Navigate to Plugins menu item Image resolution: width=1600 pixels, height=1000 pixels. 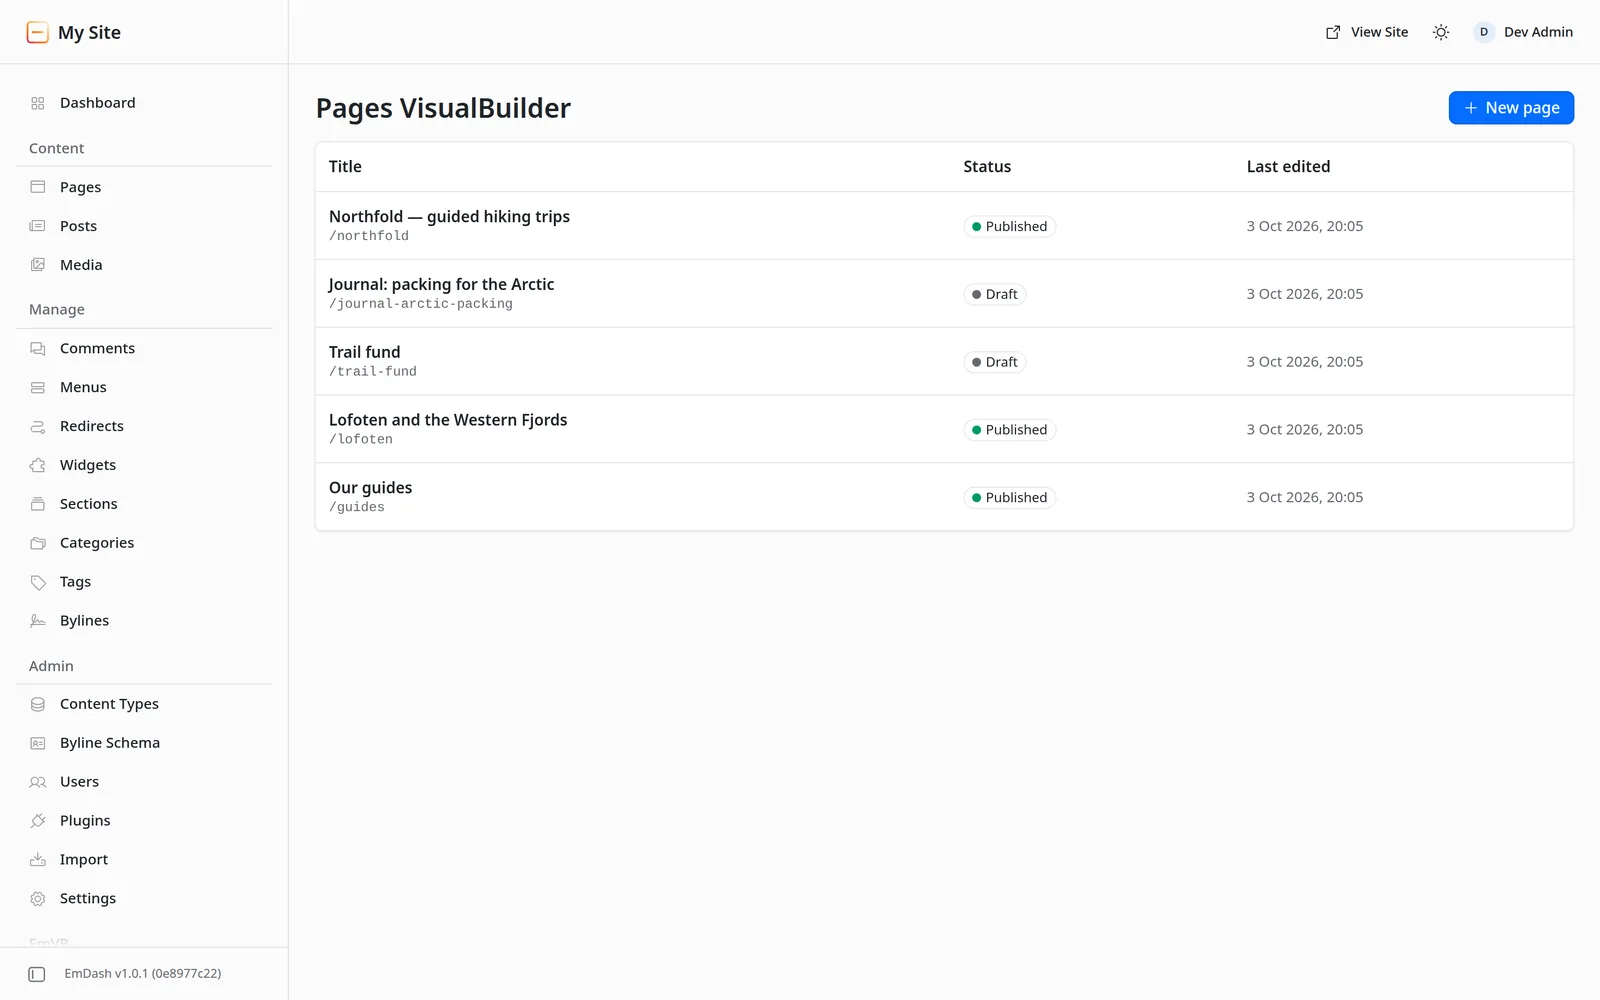click(x=144, y=821)
